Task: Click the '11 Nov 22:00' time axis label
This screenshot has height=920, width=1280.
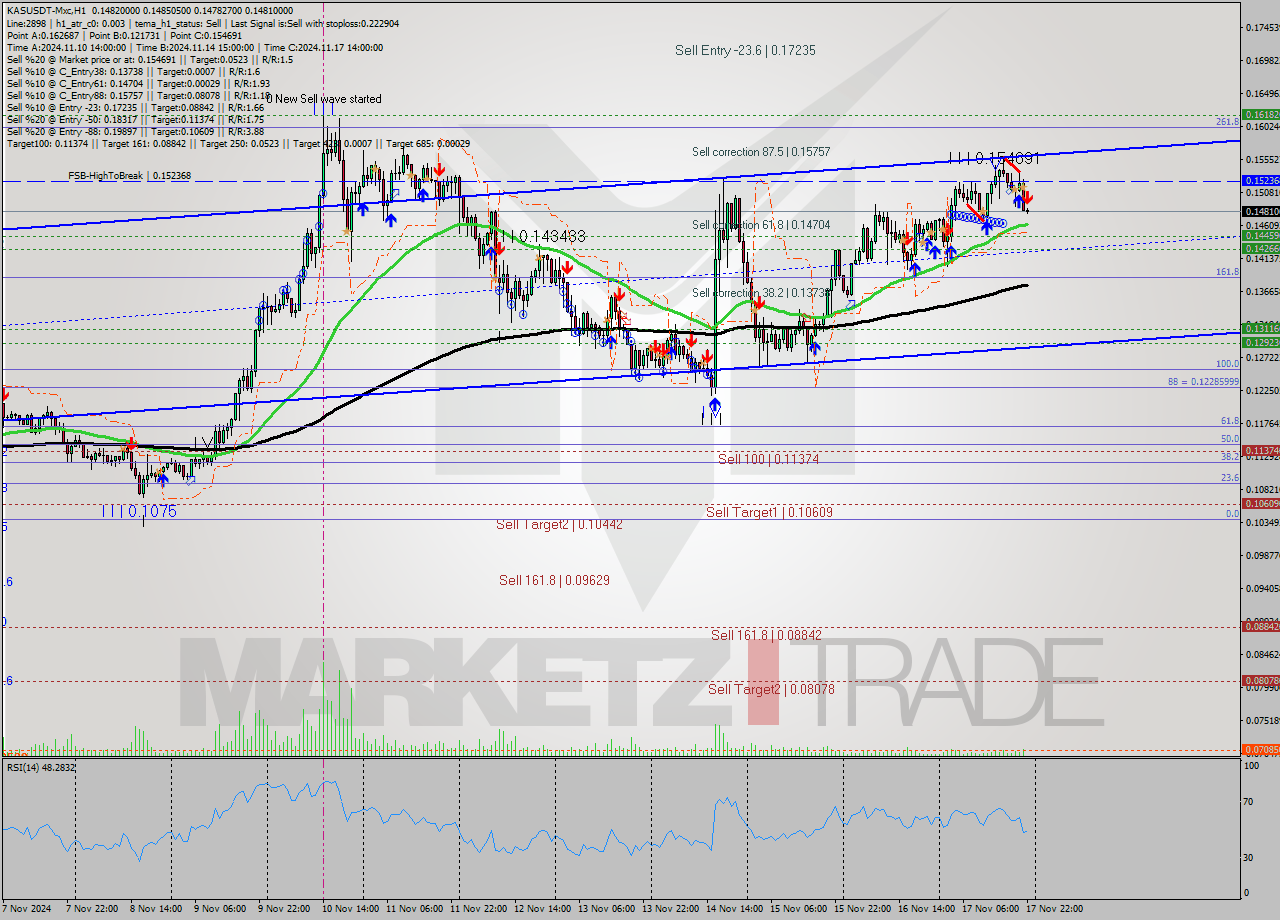Action: (481, 908)
